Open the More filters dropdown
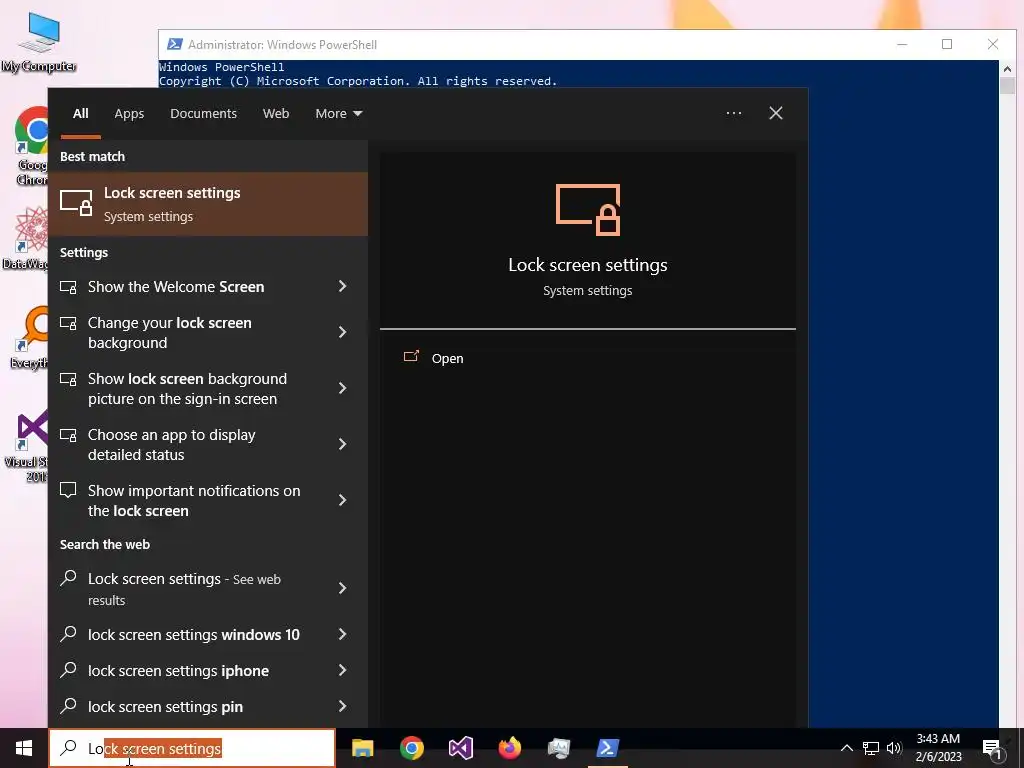 [x=338, y=114]
